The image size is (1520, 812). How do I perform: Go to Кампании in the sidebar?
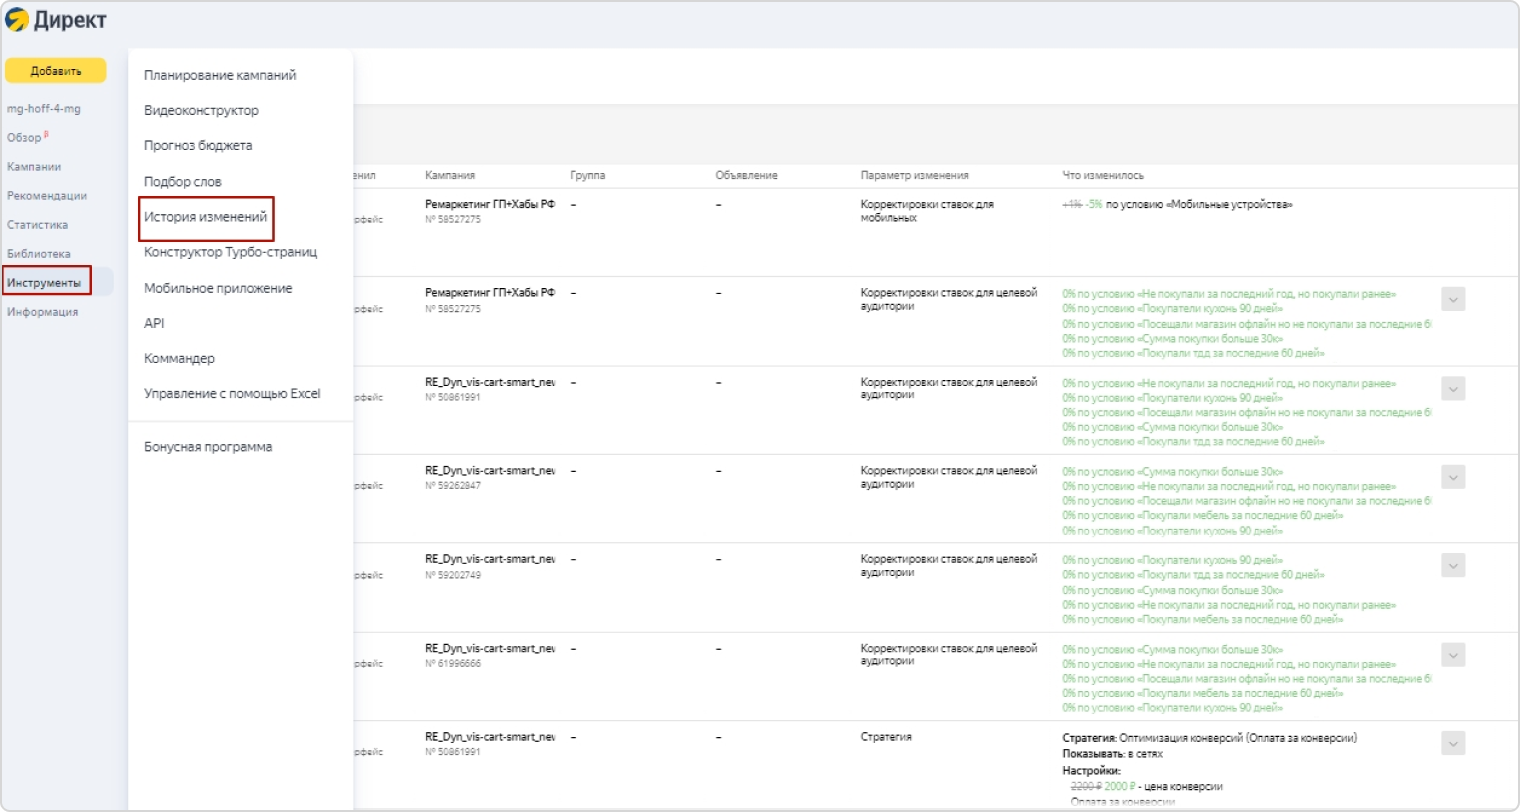[x=34, y=167]
